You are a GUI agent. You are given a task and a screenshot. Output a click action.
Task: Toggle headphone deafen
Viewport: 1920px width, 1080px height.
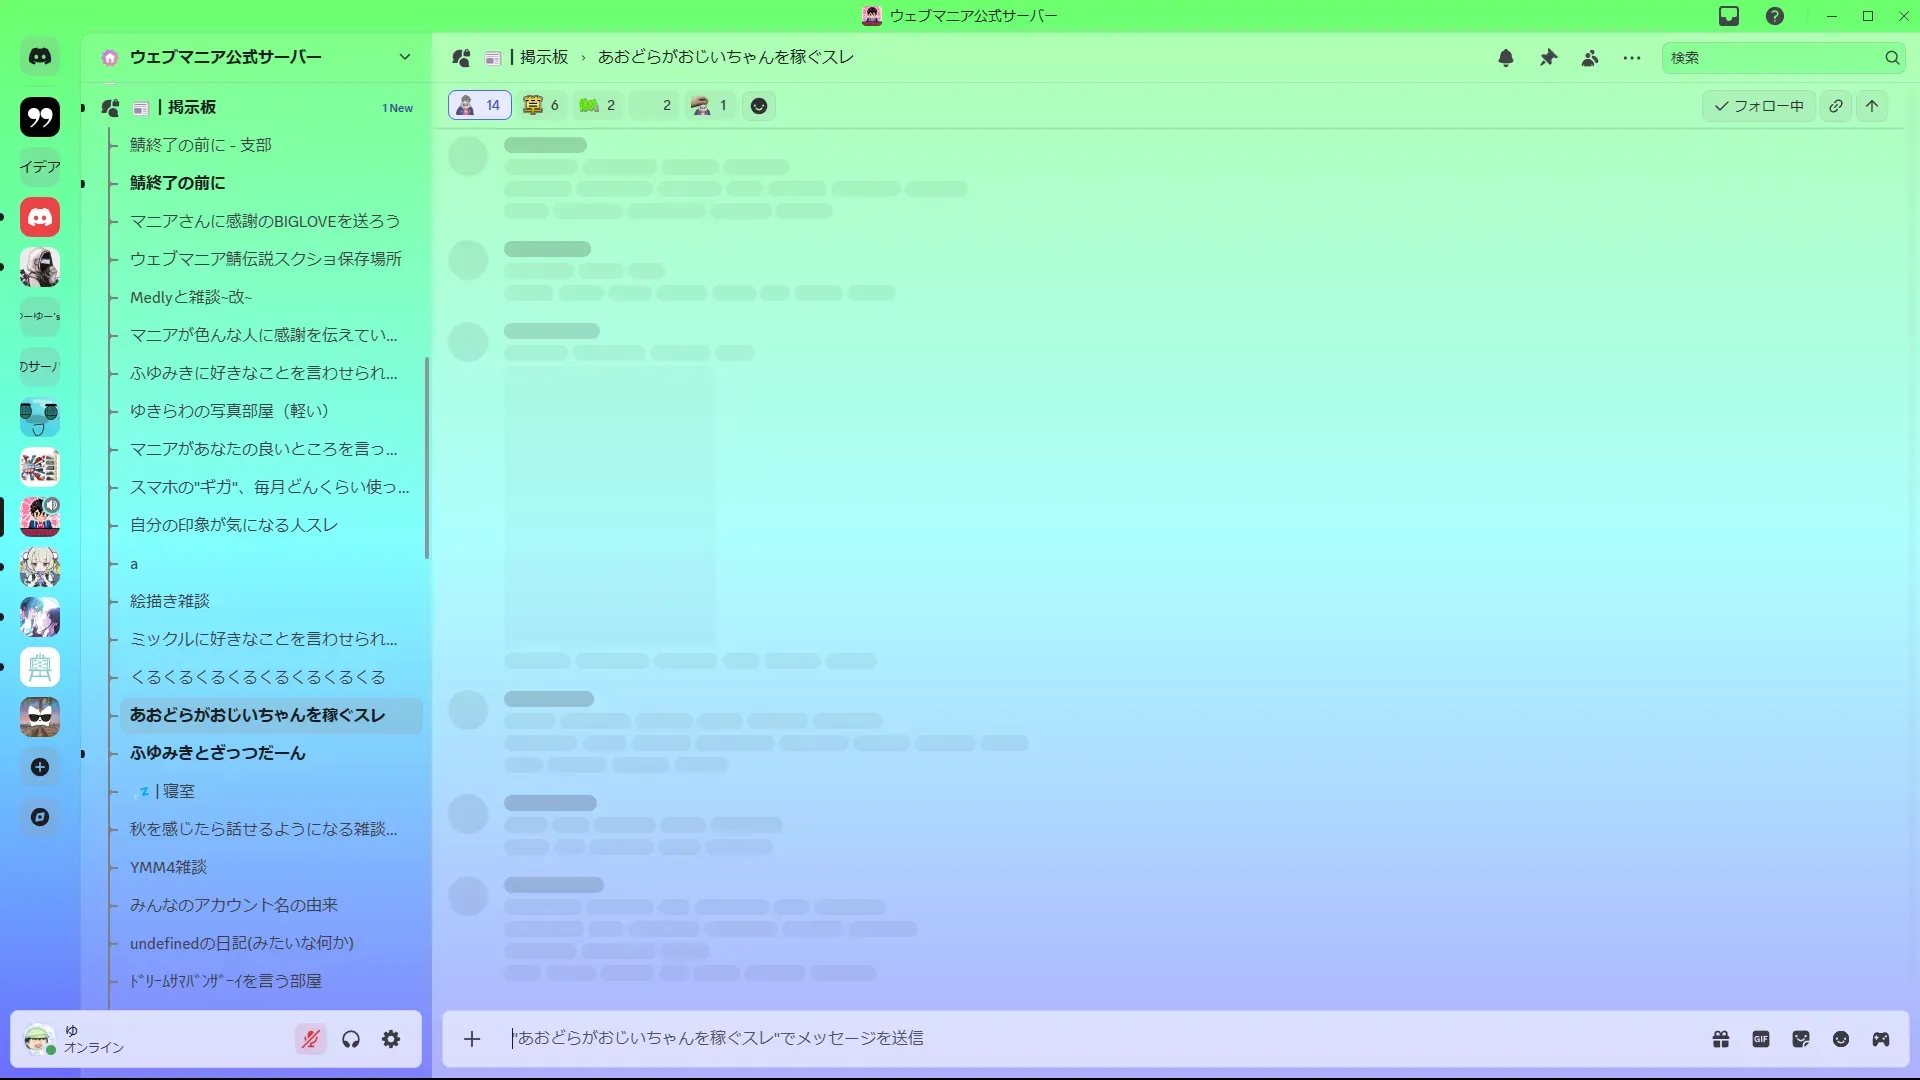tap(351, 1039)
